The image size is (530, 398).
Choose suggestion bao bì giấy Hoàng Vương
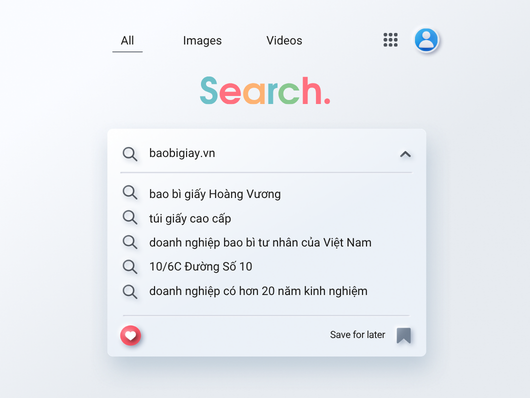(x=215, y=194)
